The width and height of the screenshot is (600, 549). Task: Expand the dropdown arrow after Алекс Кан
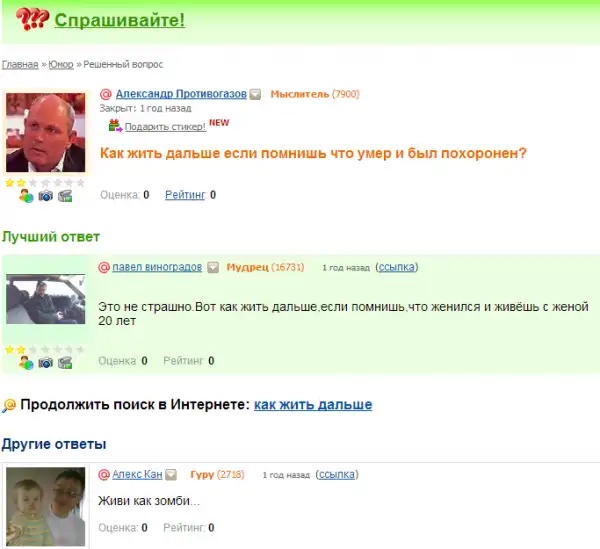click(171, 475)
